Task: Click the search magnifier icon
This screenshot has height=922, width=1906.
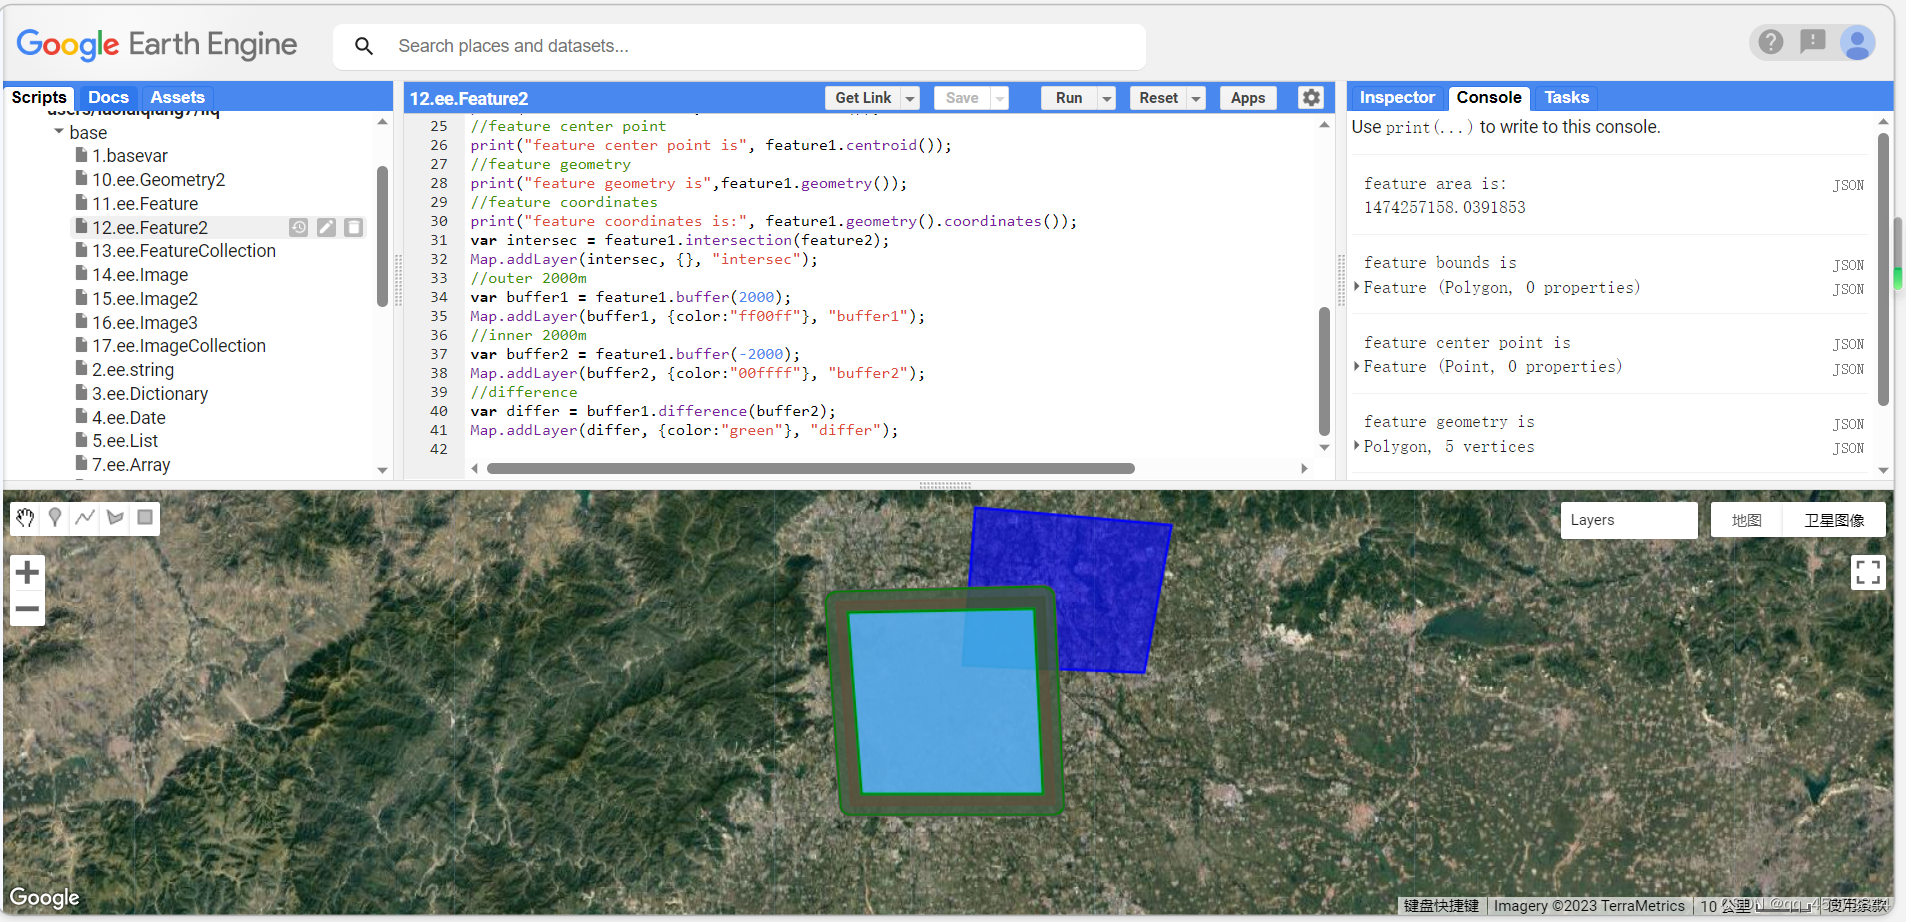Action: pyautogui.click(x=364, y=46)
